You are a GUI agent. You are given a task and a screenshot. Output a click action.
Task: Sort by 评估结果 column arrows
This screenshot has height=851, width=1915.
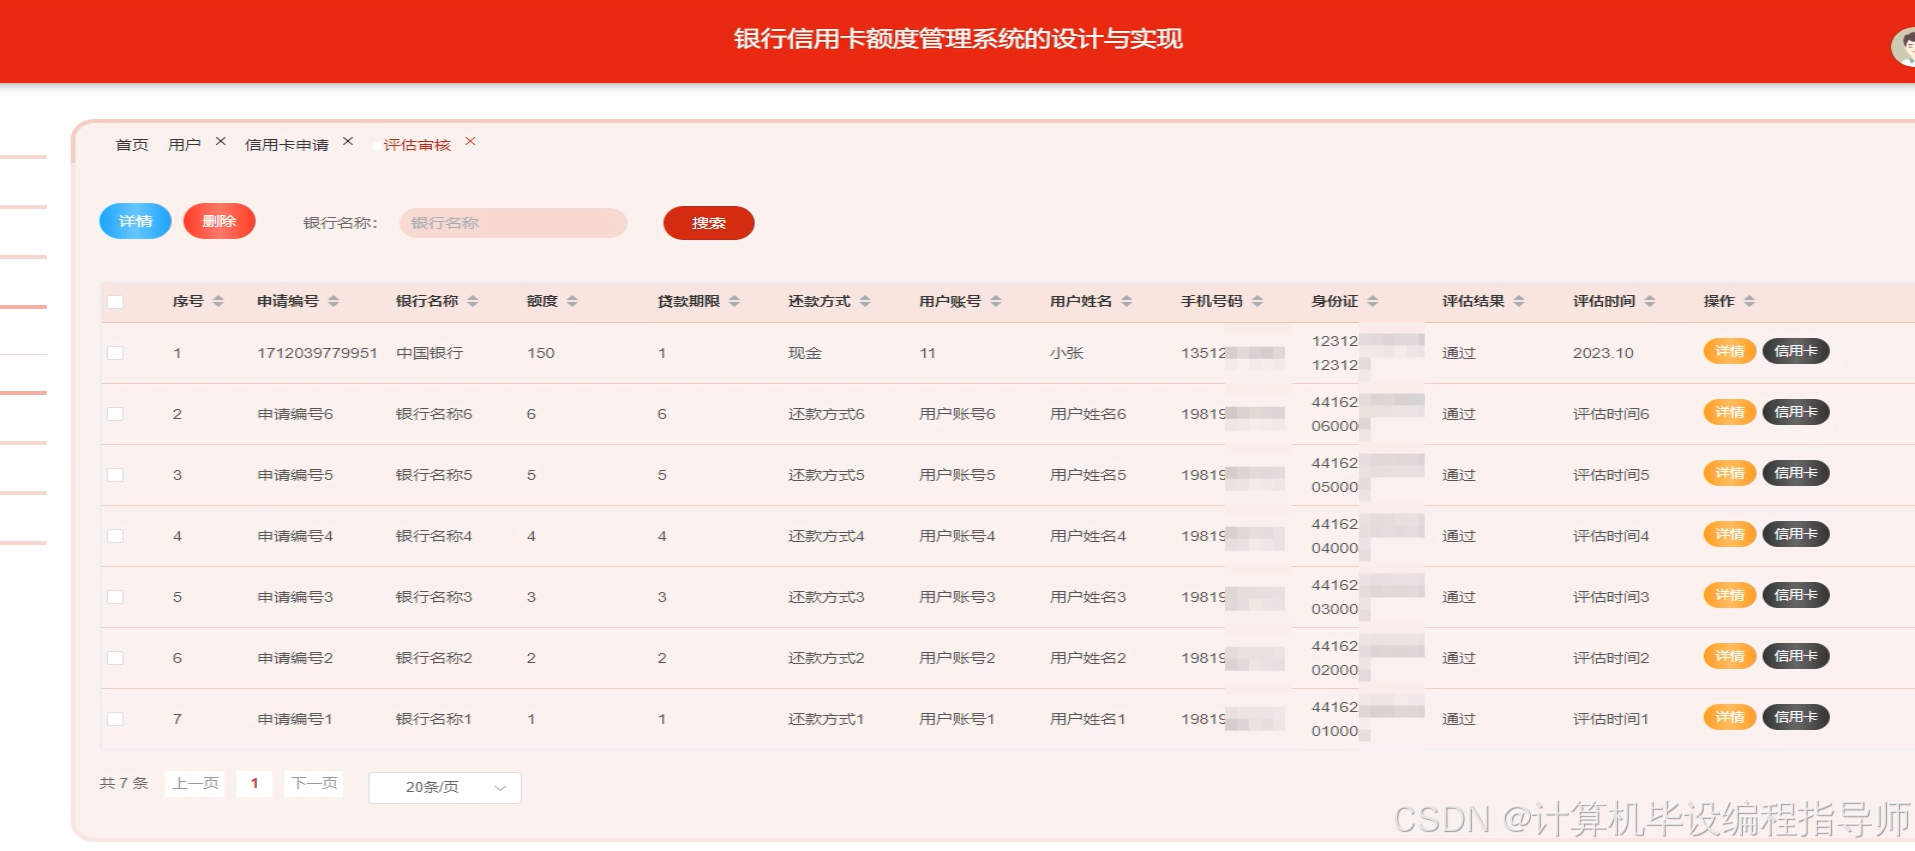click(x=1519, y=301)
